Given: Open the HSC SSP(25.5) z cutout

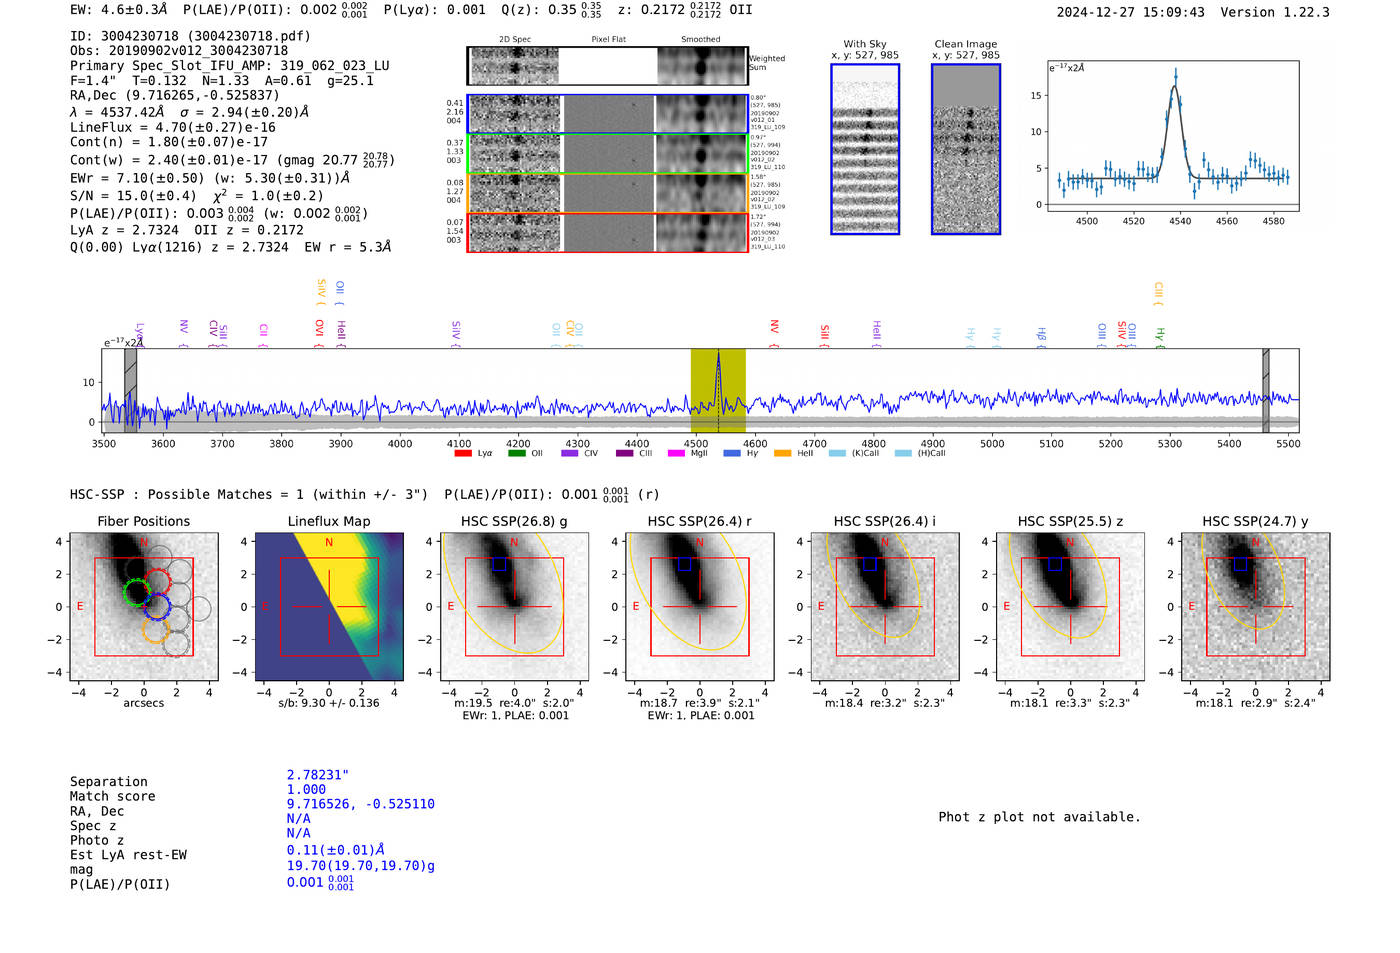Looking at the screenshot, I should point(1070,607).
